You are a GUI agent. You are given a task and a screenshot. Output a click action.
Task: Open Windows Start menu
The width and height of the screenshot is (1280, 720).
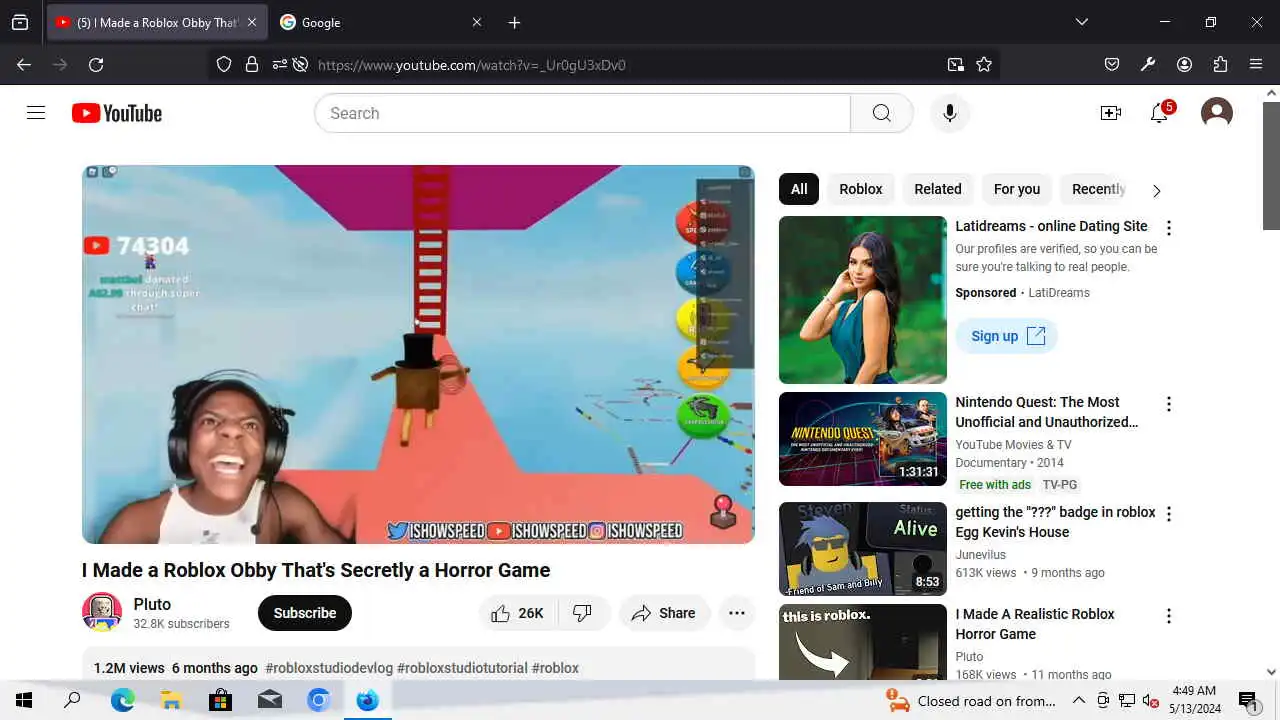coord(24,700)
